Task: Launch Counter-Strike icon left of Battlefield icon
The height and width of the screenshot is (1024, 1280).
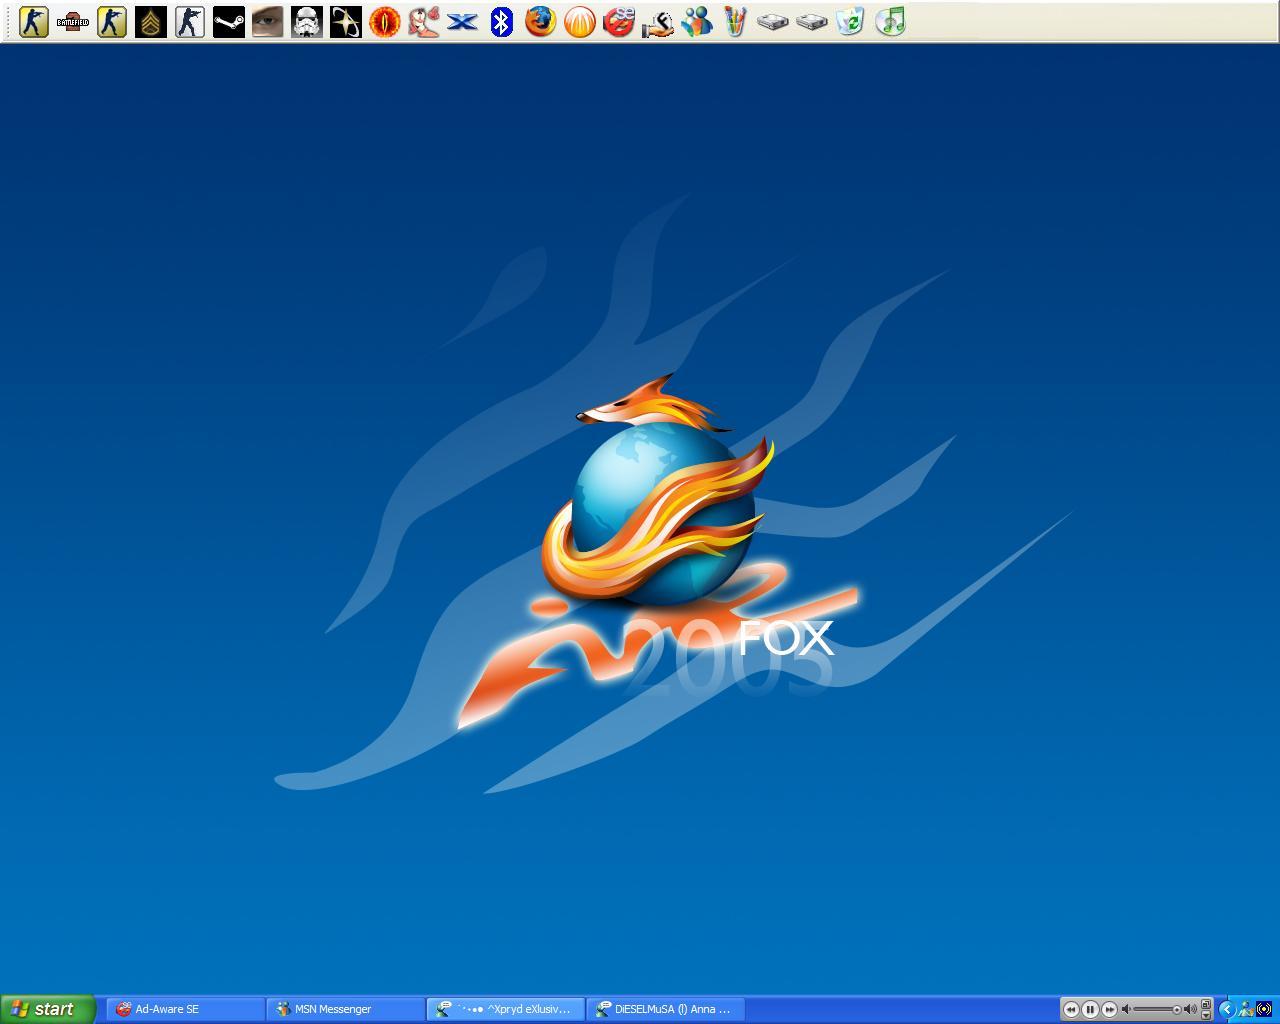Action: pyautogui.click(x=33, y=22)
